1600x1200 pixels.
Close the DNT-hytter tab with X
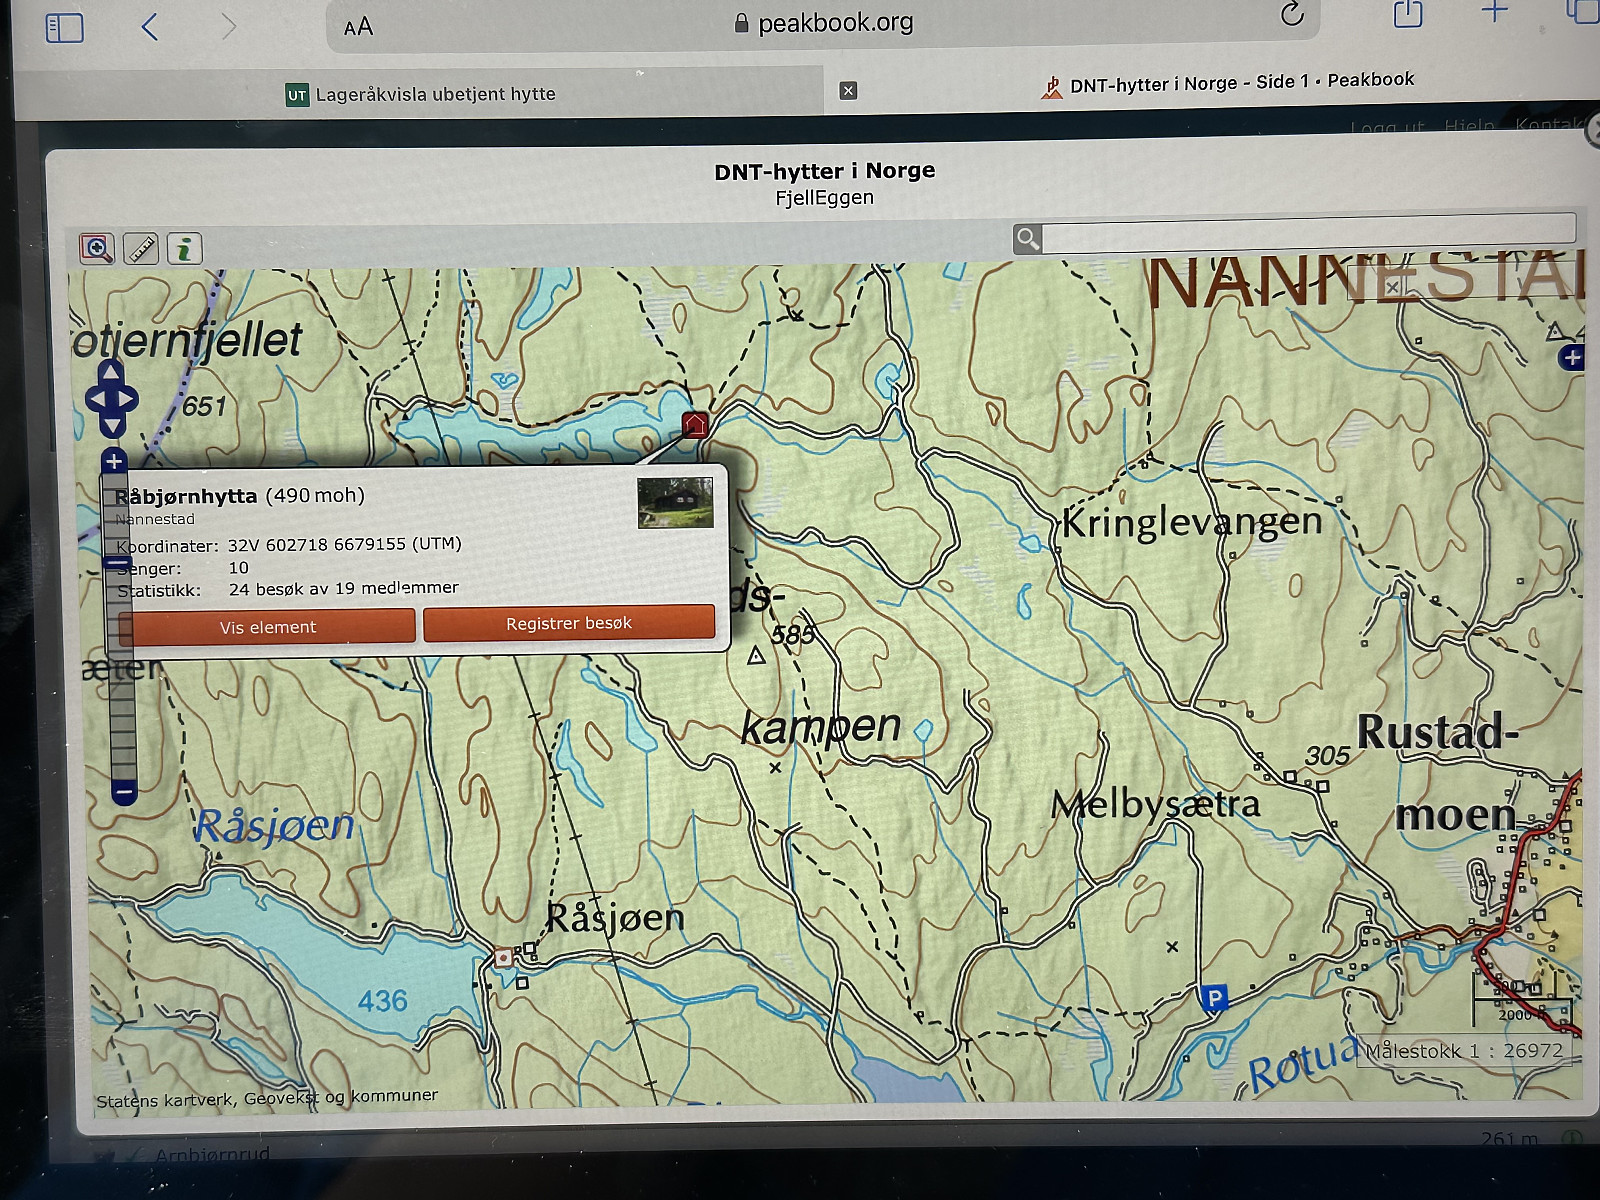point(848,91)
